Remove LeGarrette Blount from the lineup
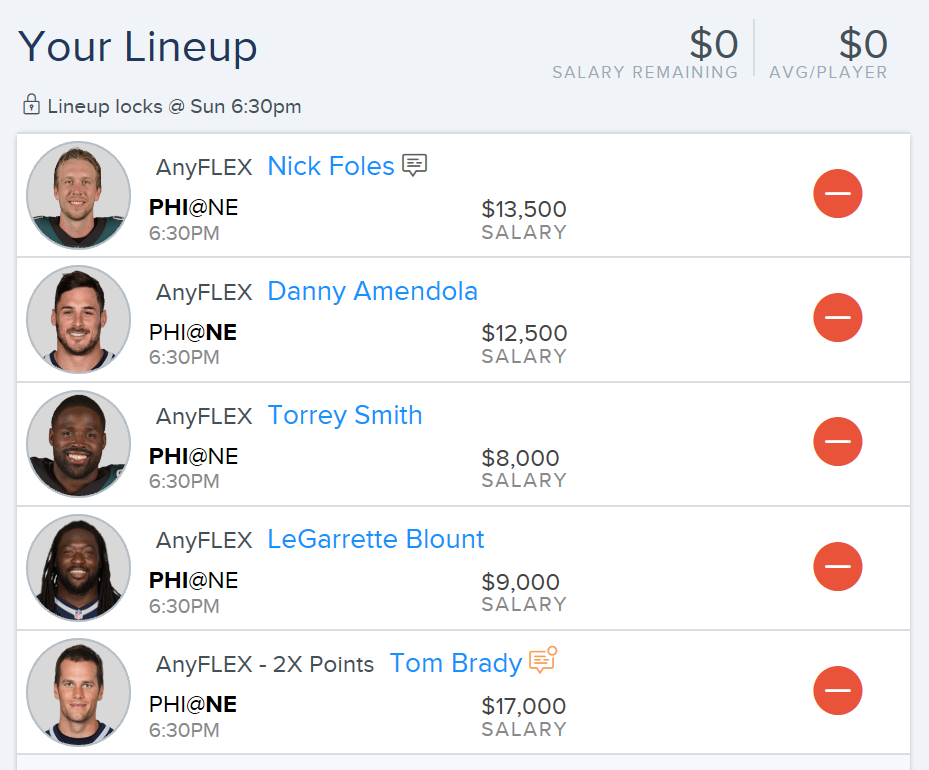Viewport: 929px width, 770px height. click(837, 566)
